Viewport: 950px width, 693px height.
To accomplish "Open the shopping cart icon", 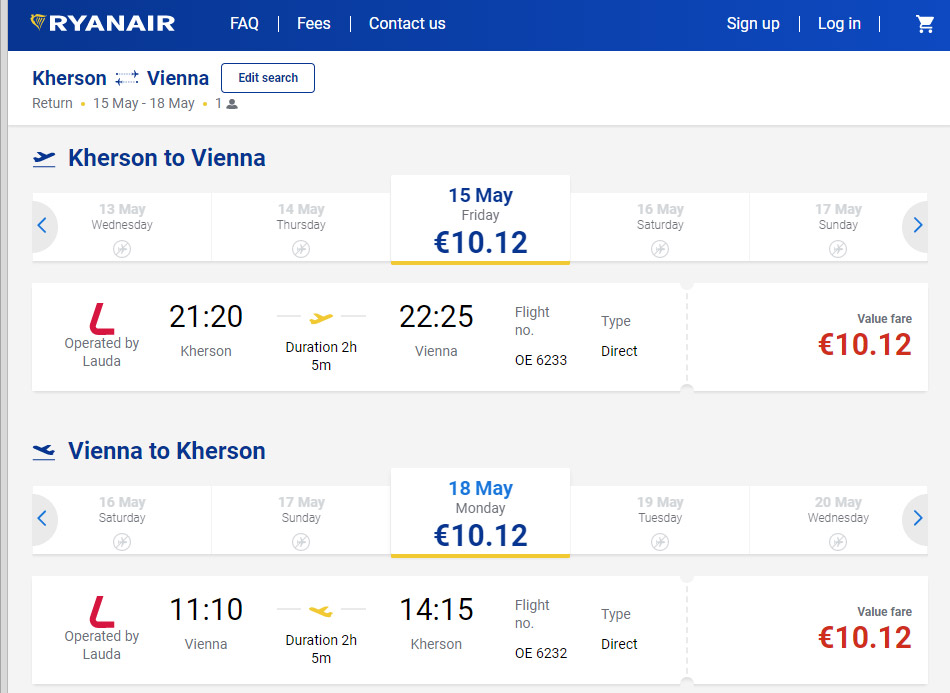I will click(x=925, y=24).
